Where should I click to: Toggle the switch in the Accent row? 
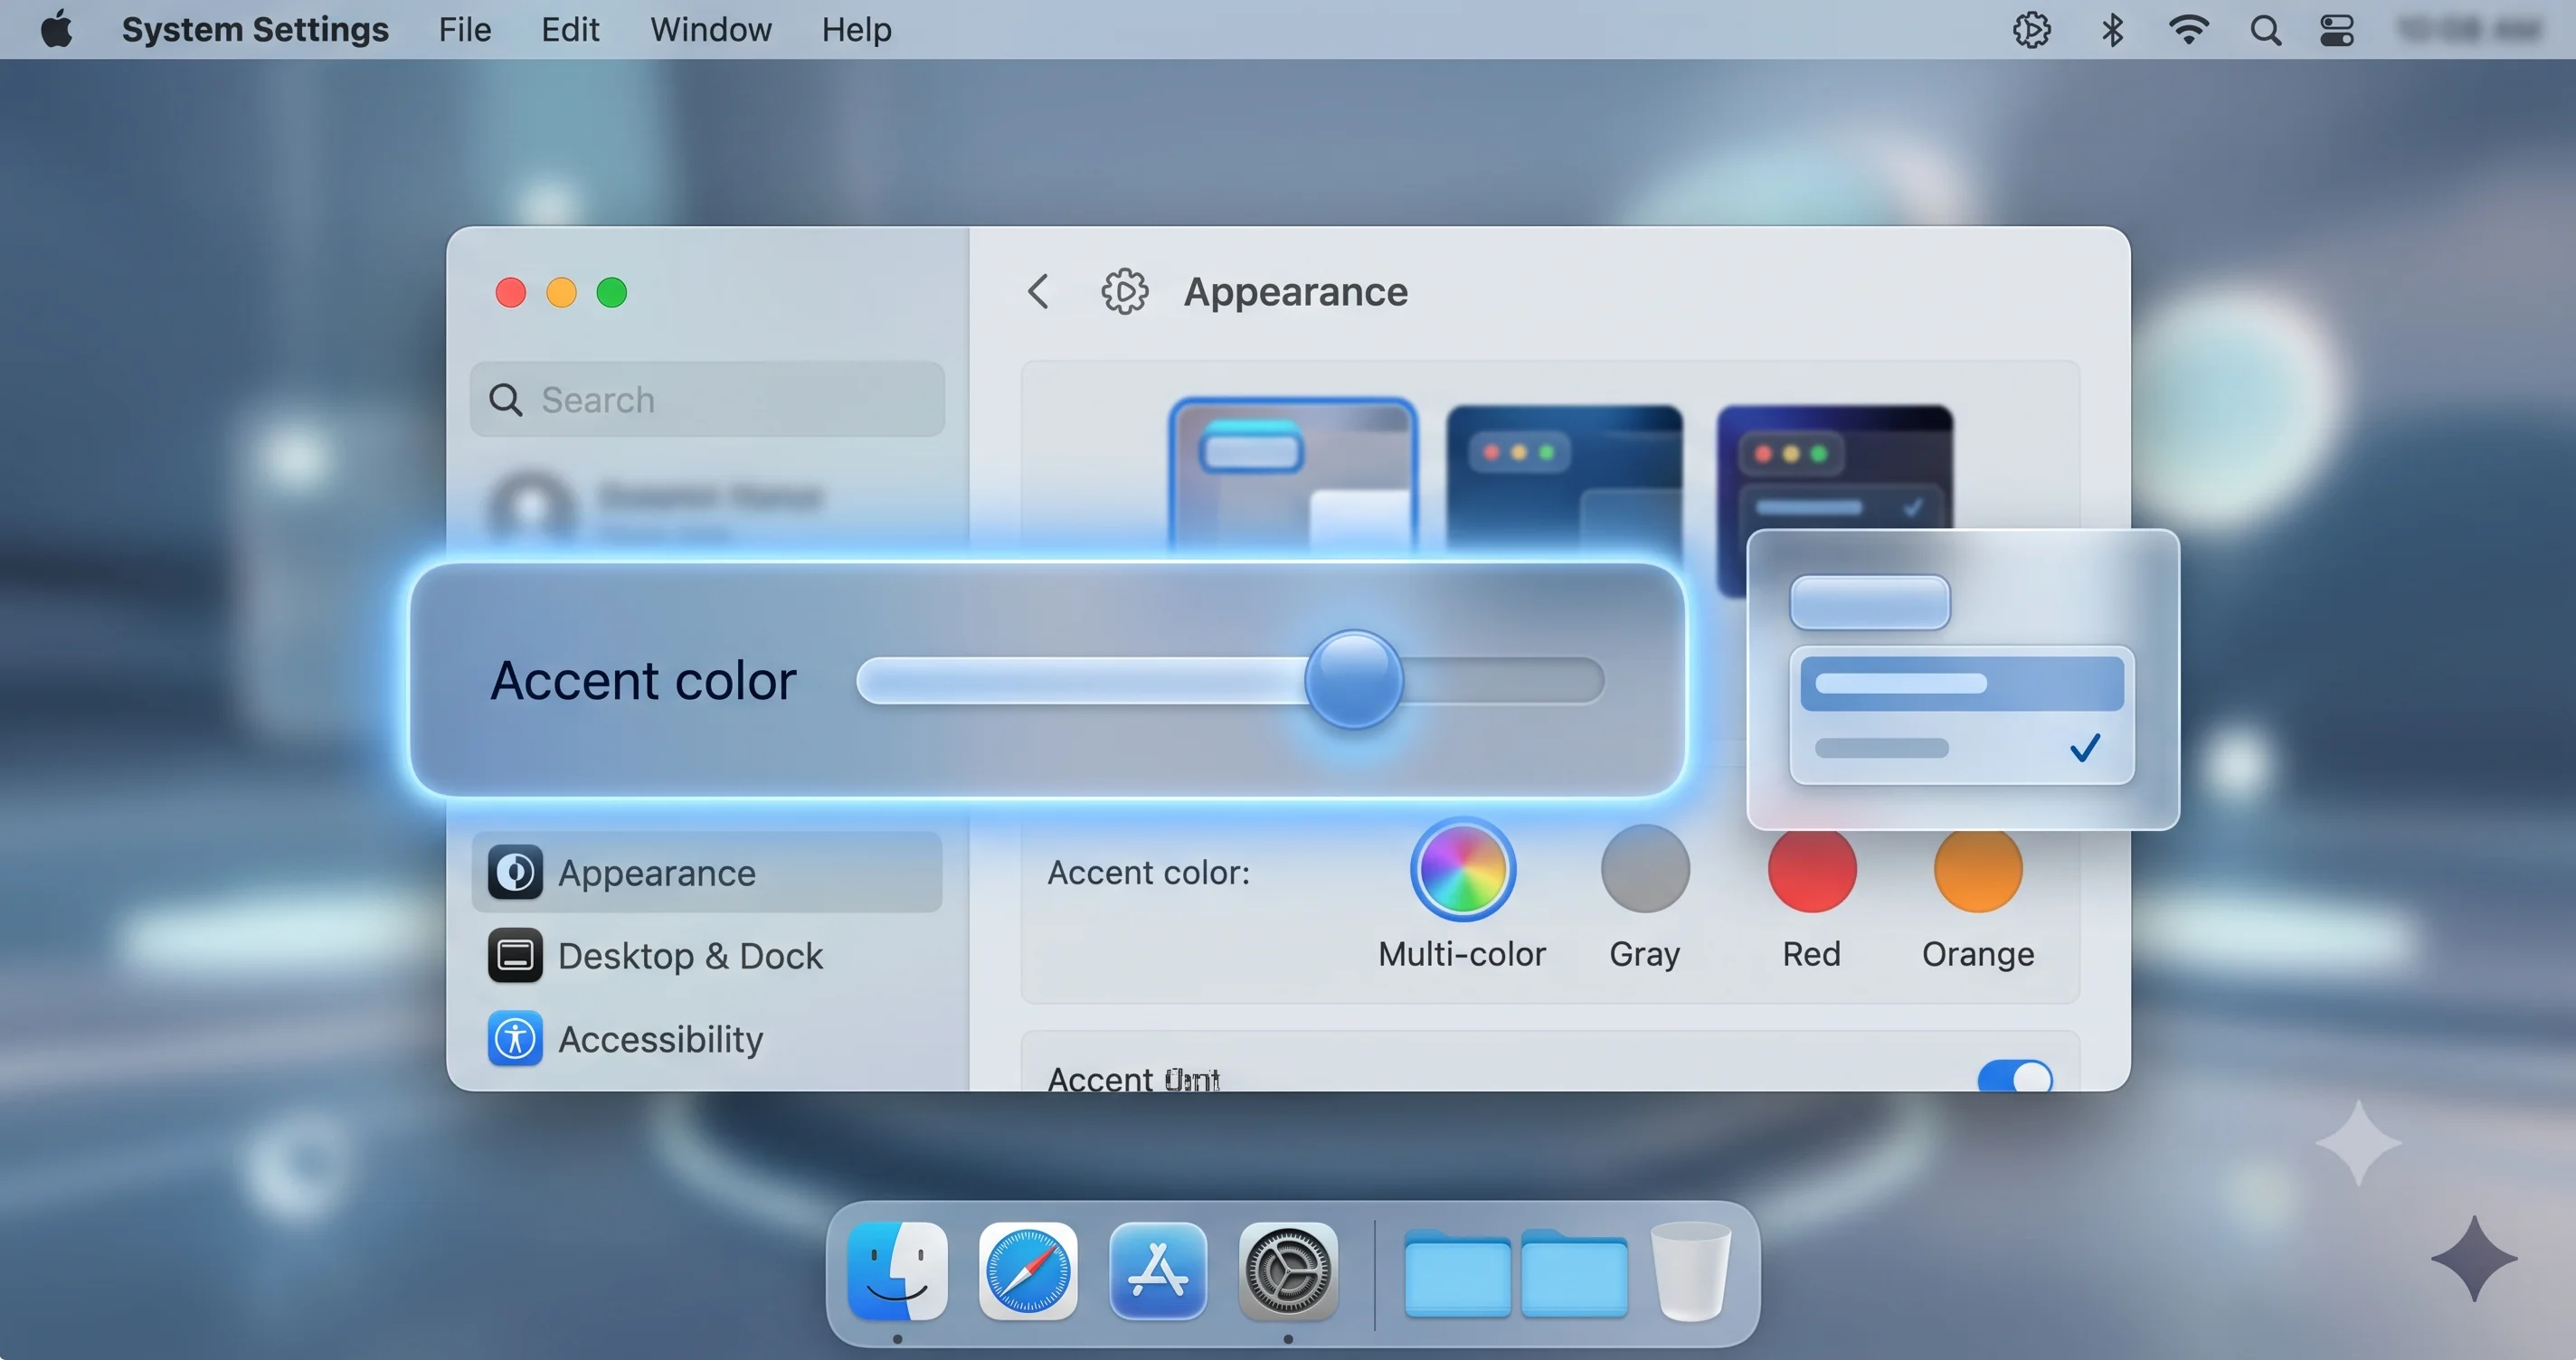tap(2014, 1076)
